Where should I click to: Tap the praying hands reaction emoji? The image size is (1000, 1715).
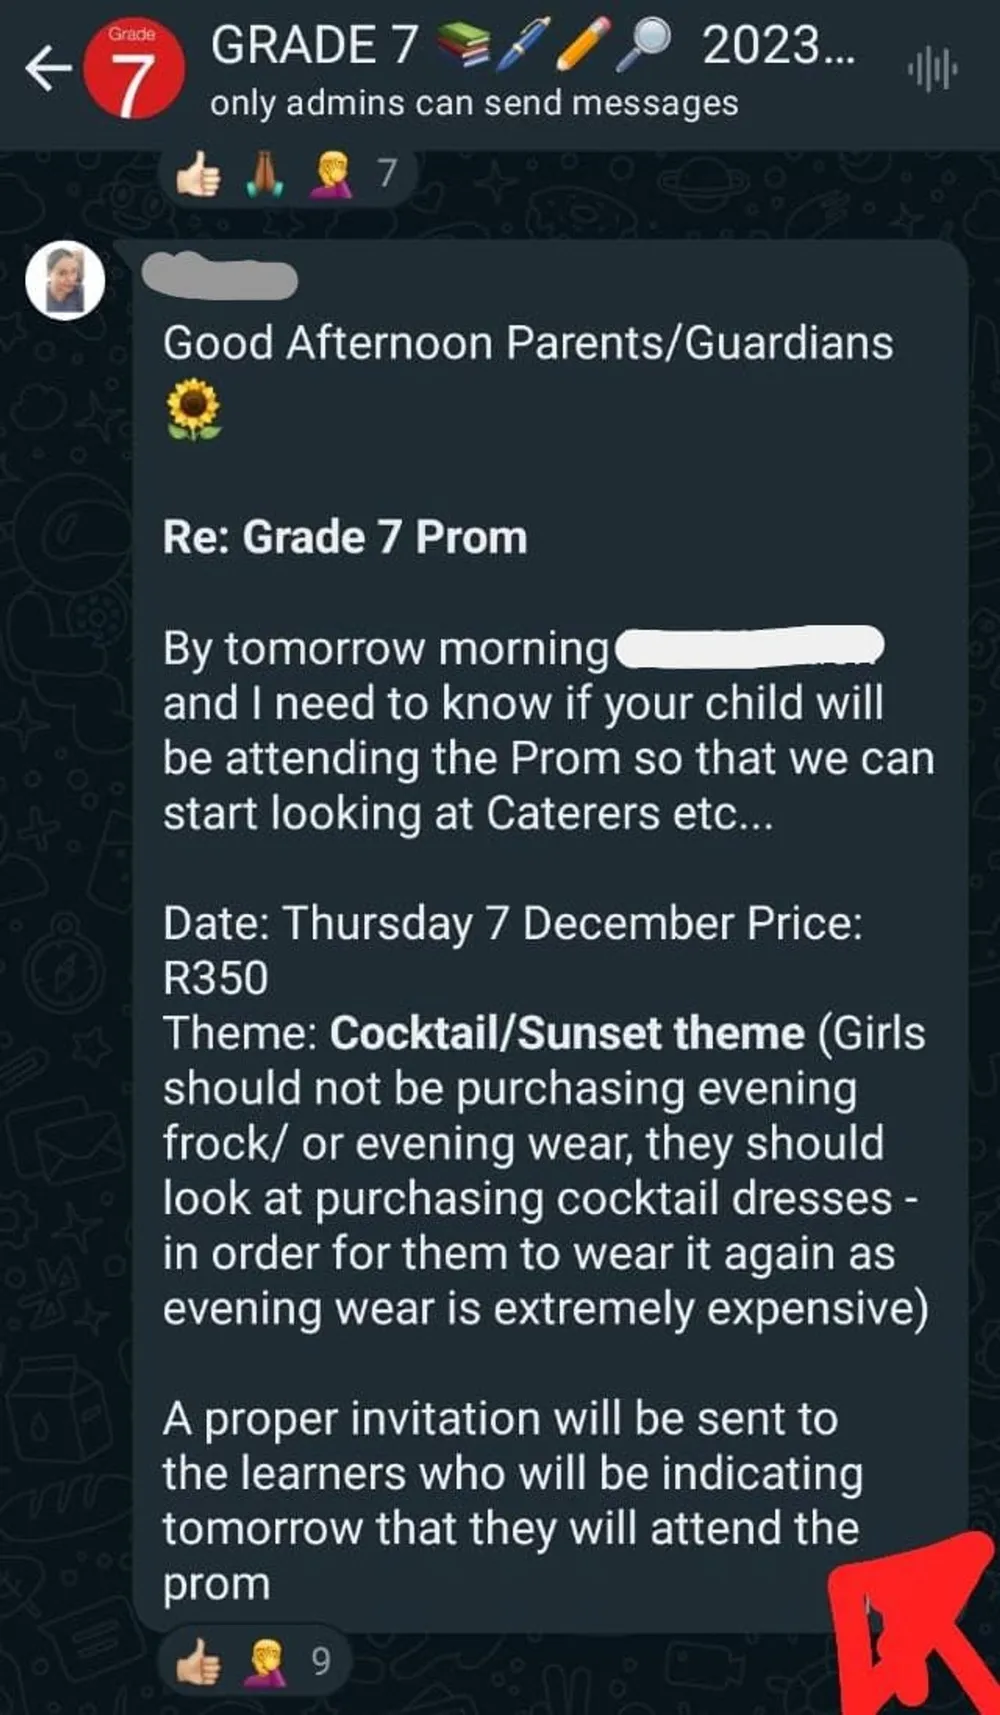[x=266, y=176]
